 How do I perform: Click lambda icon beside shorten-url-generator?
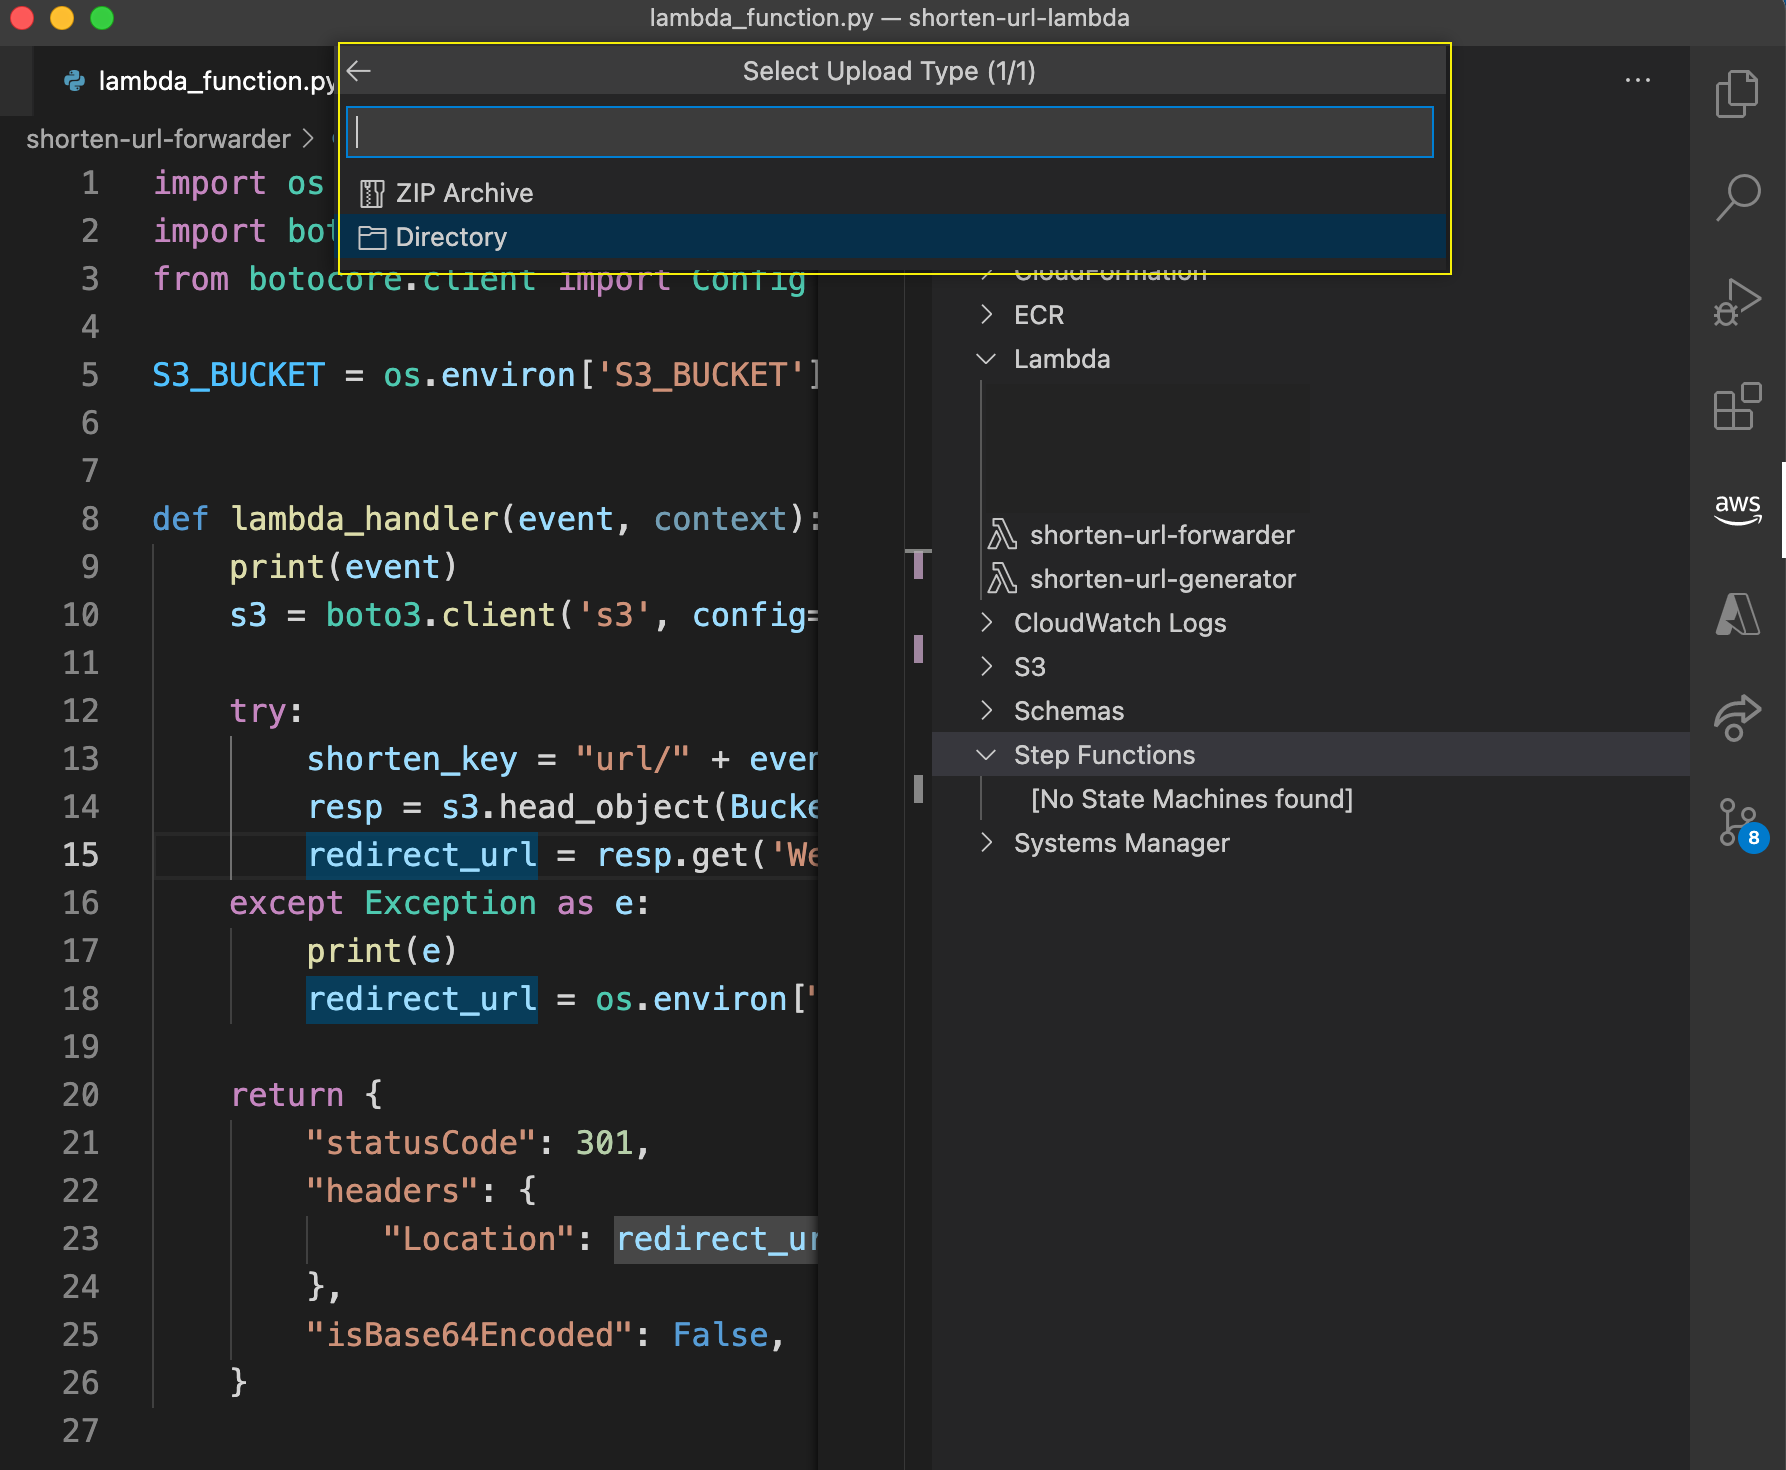(1002, 579)
